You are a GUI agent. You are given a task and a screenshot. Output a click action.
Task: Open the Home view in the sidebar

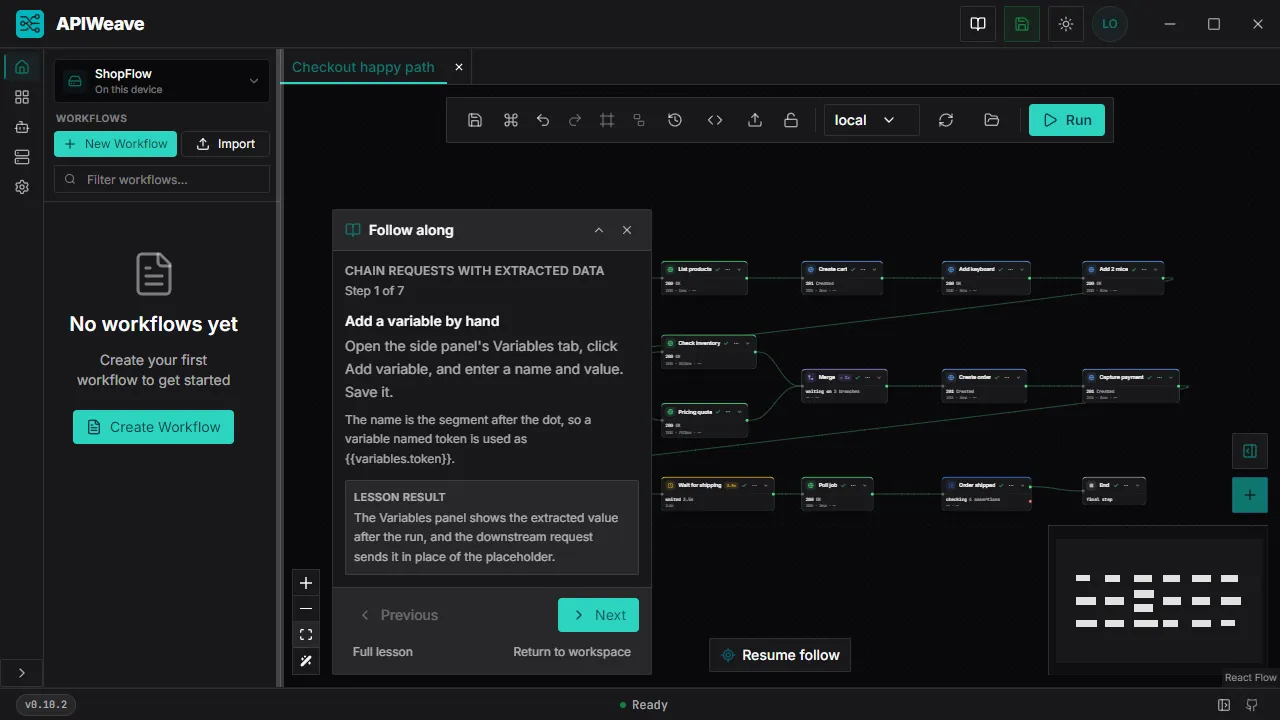click(x=22, y=67)
